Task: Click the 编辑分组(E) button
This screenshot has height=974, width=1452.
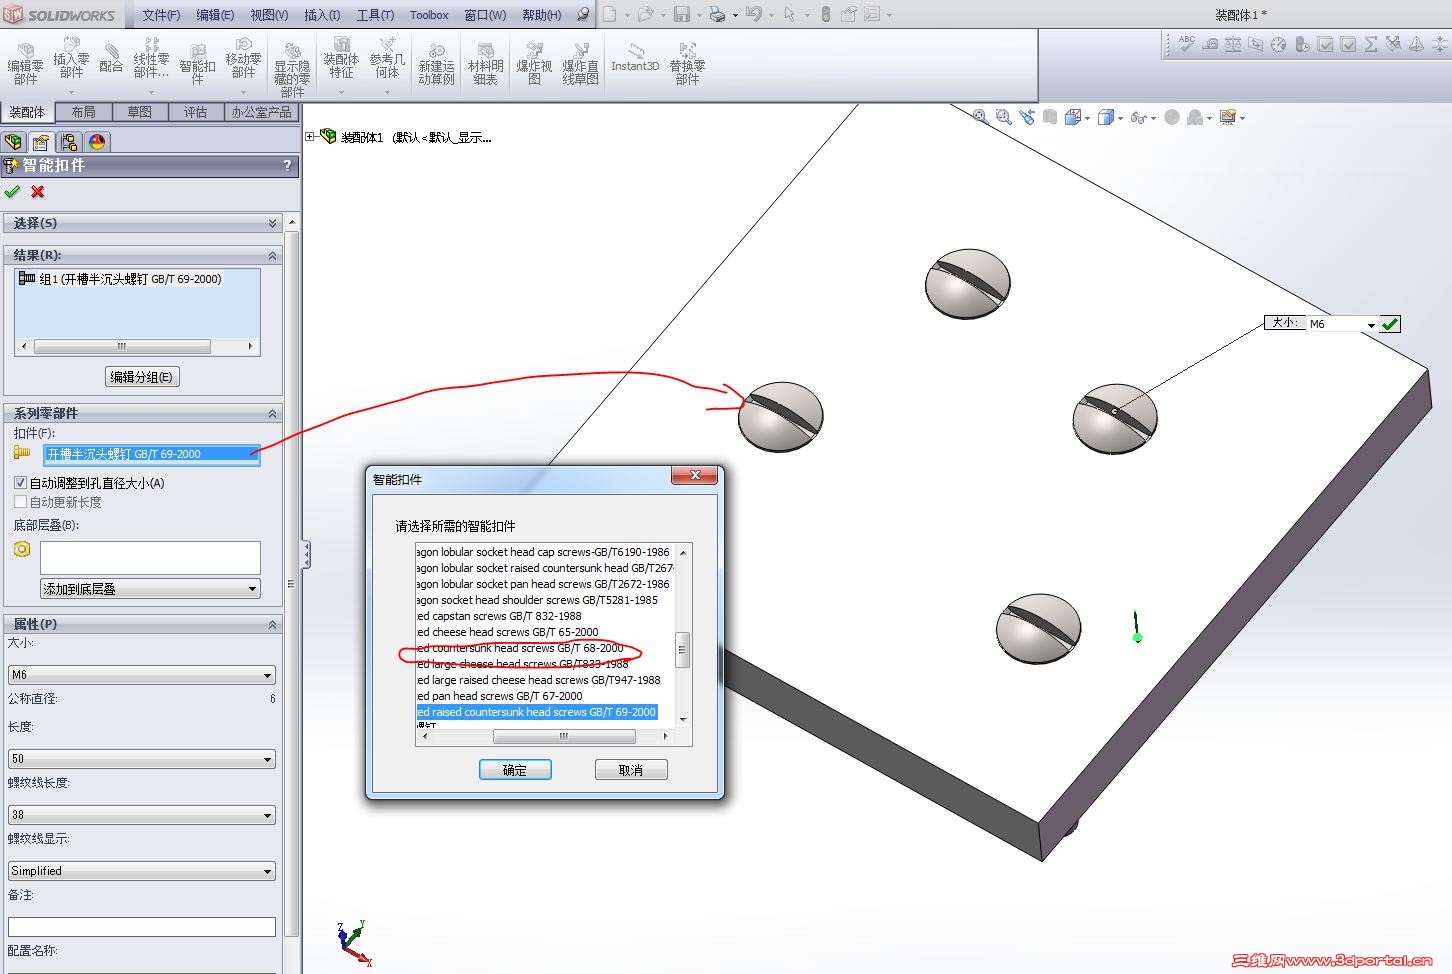Action: click(x=142, y=377)
